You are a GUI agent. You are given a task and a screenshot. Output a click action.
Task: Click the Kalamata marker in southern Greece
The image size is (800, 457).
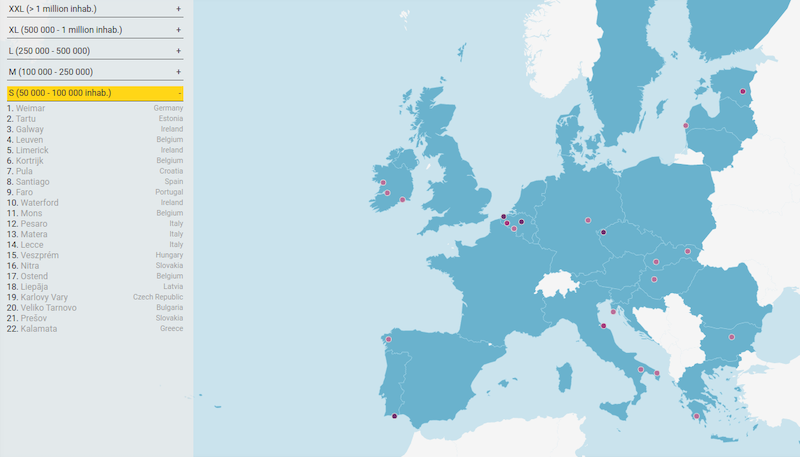[696, 416]
